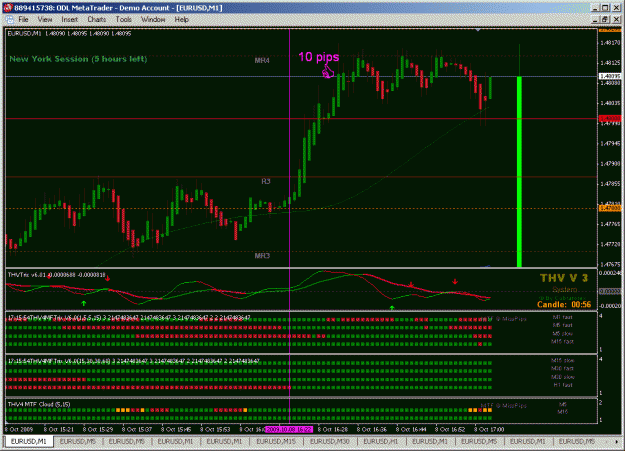Minimize the inner chart window
Image resolution: width=625 pixels, height=451 pixels.
point(596,19)
